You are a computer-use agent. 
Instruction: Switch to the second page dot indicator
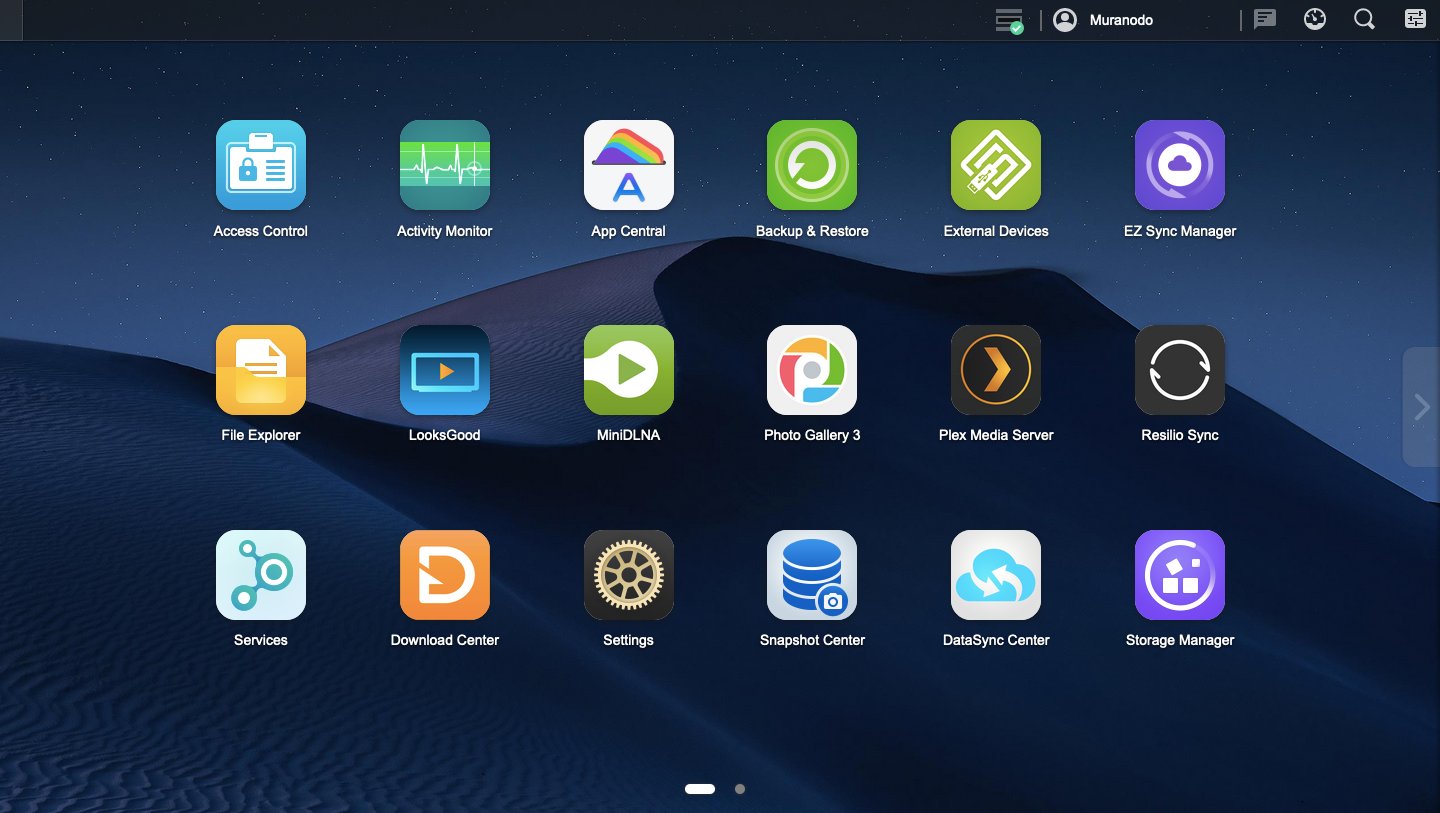[740, 789]
